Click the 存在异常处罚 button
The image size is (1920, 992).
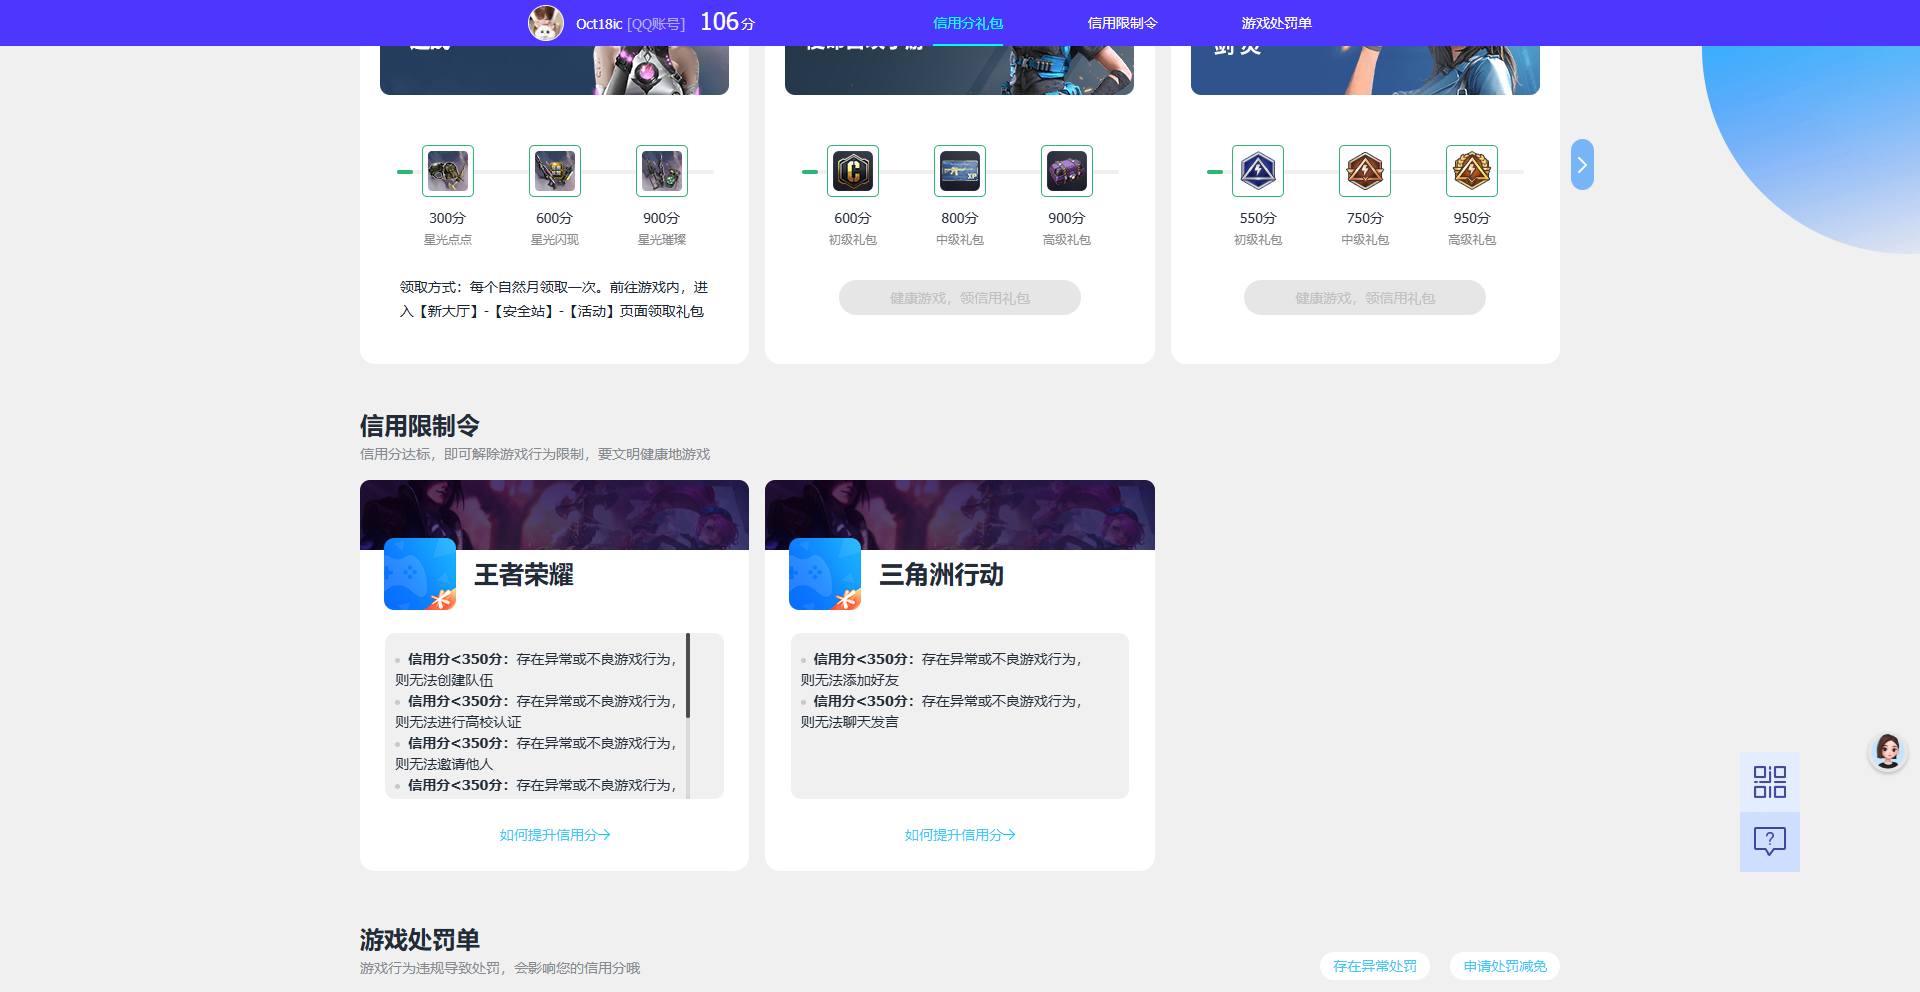pyautogui.click(x=1375, y=966)
